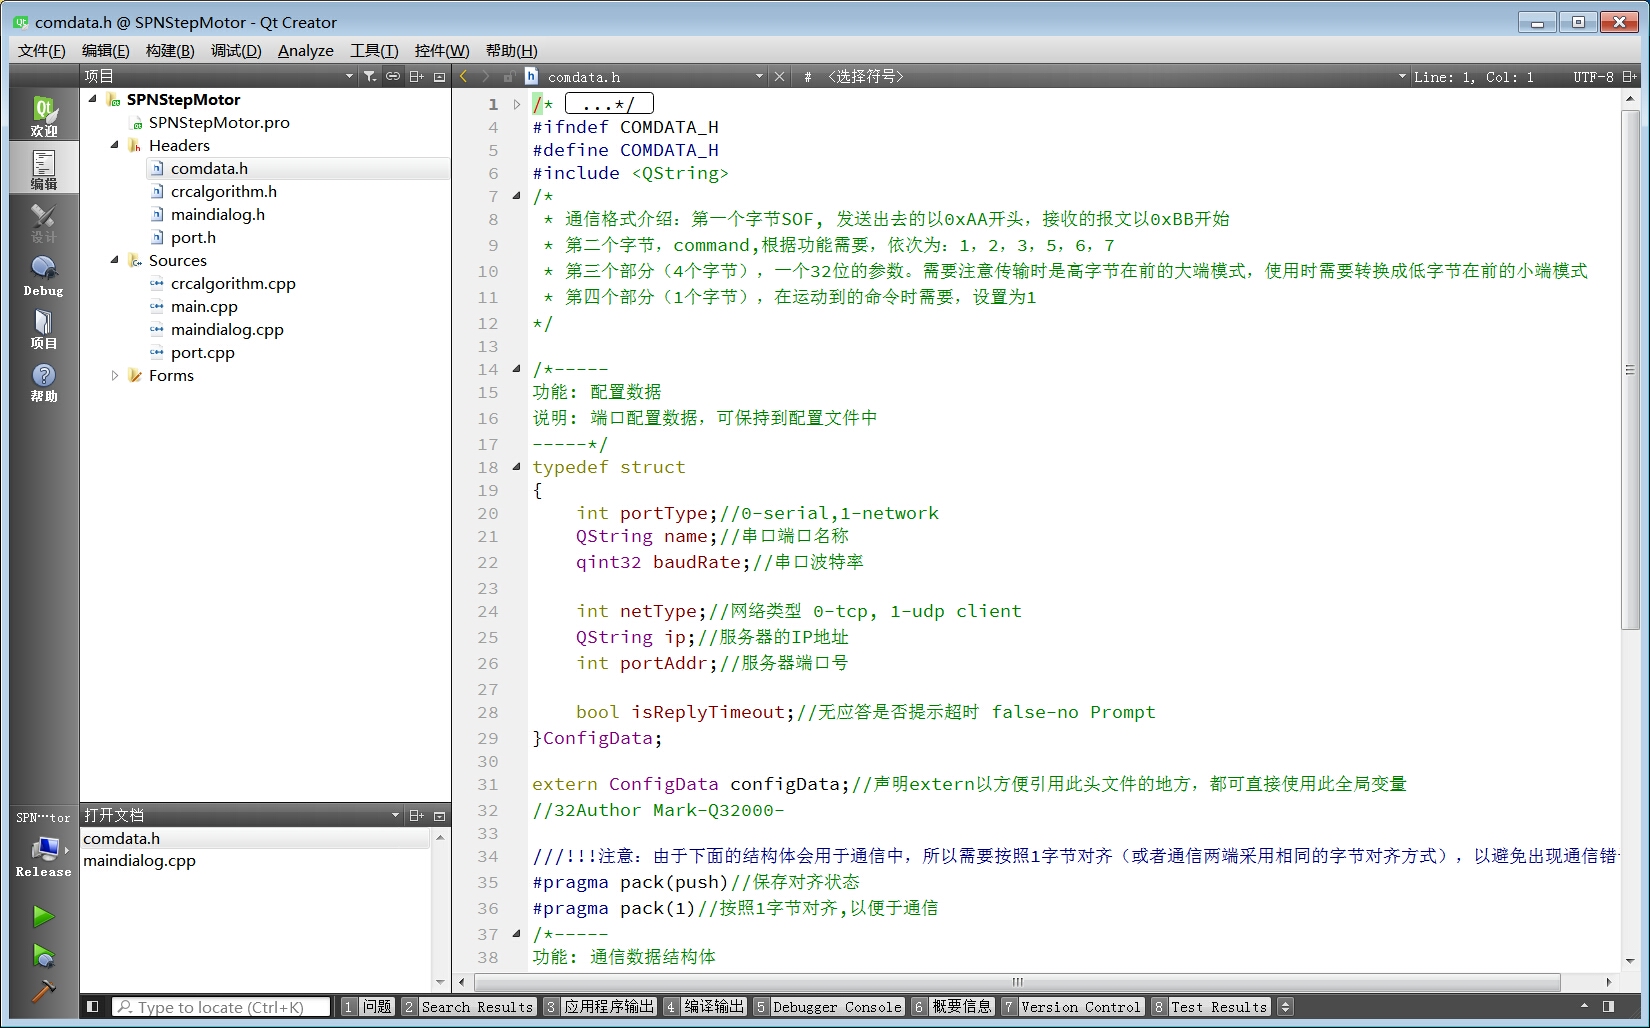The width and height of the screenshot is (1650, 1028).
Task: Collapse the Headers folder
Action: [114, 145]
